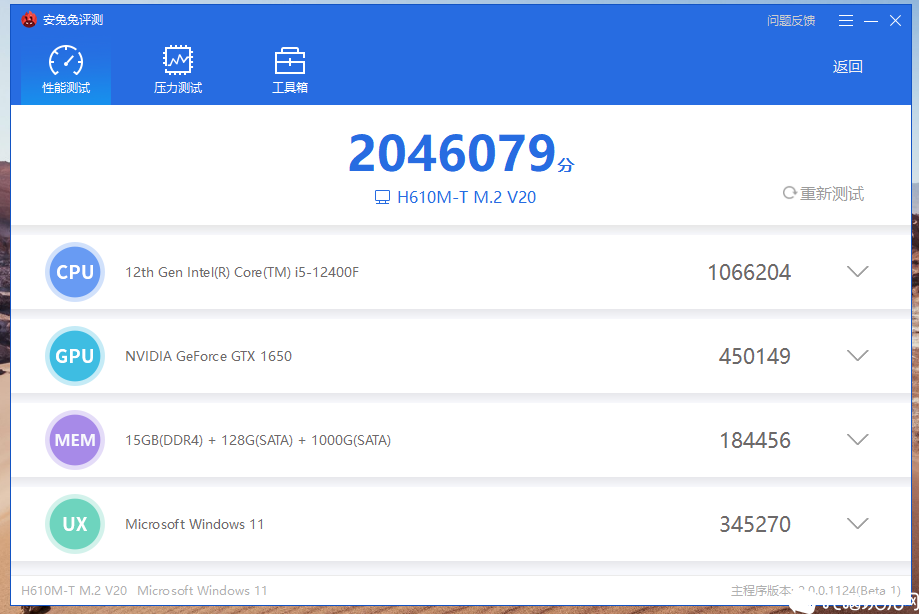Click the green UX badge icon
The height and width of the screenshot is (614, 919).
[75, 524]
